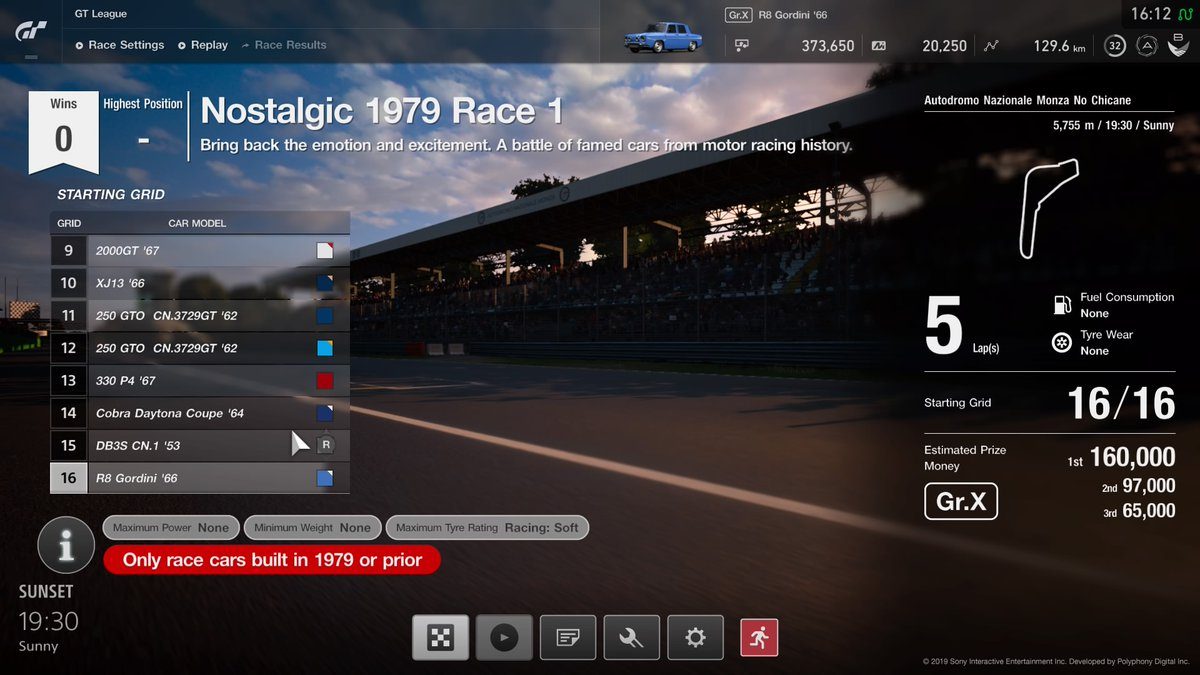Switch to the Race Results tab
The width and height of the screenshot is (1200, 675).
pos(284,45)
